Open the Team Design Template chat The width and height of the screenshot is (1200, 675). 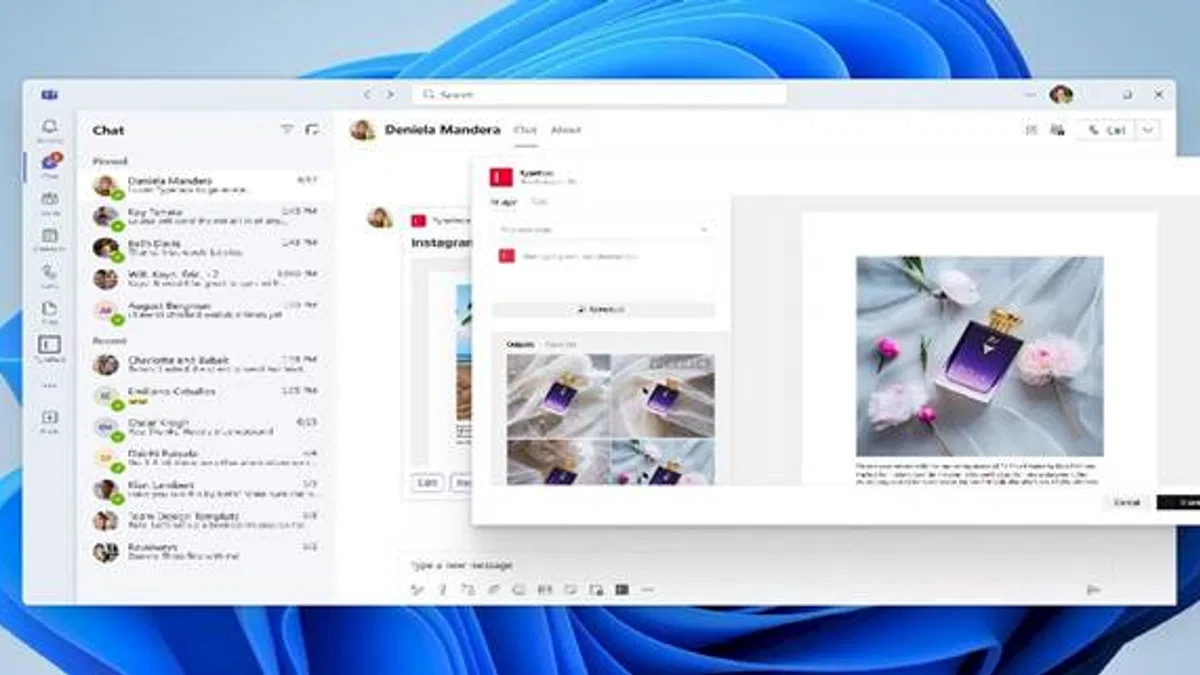point(205,520)
